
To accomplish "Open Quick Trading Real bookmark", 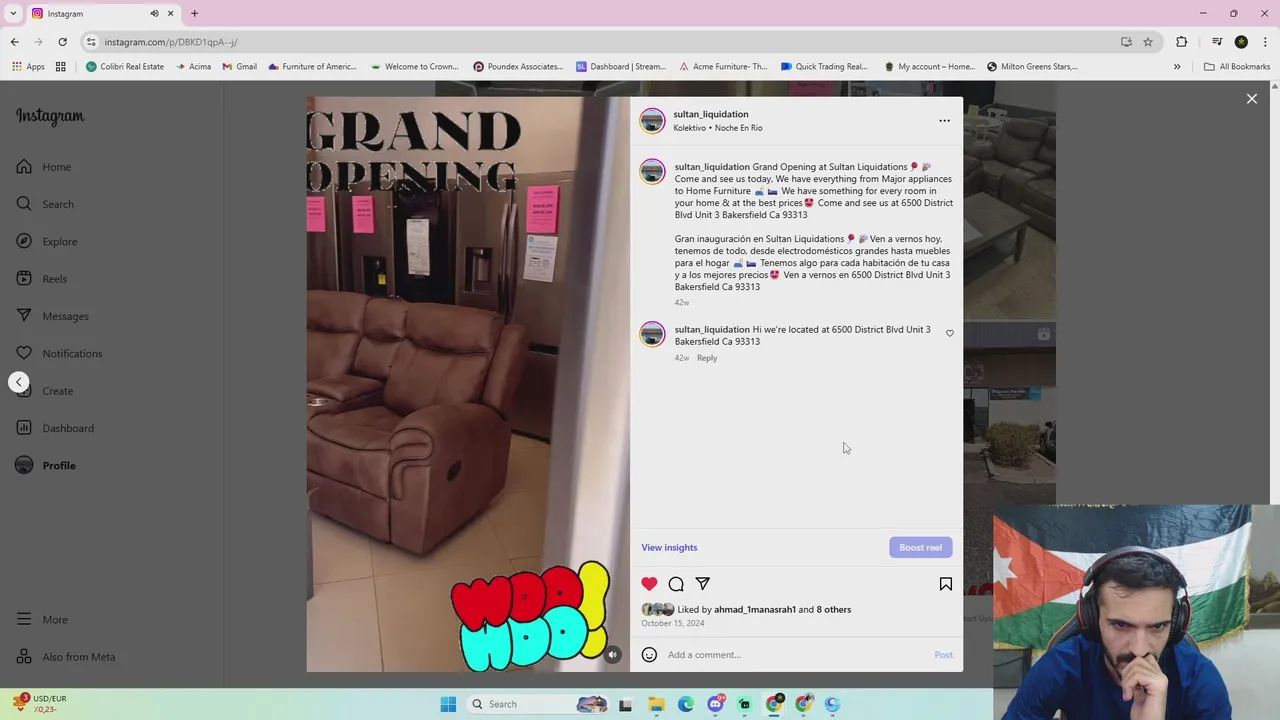I will click(824, 67).
